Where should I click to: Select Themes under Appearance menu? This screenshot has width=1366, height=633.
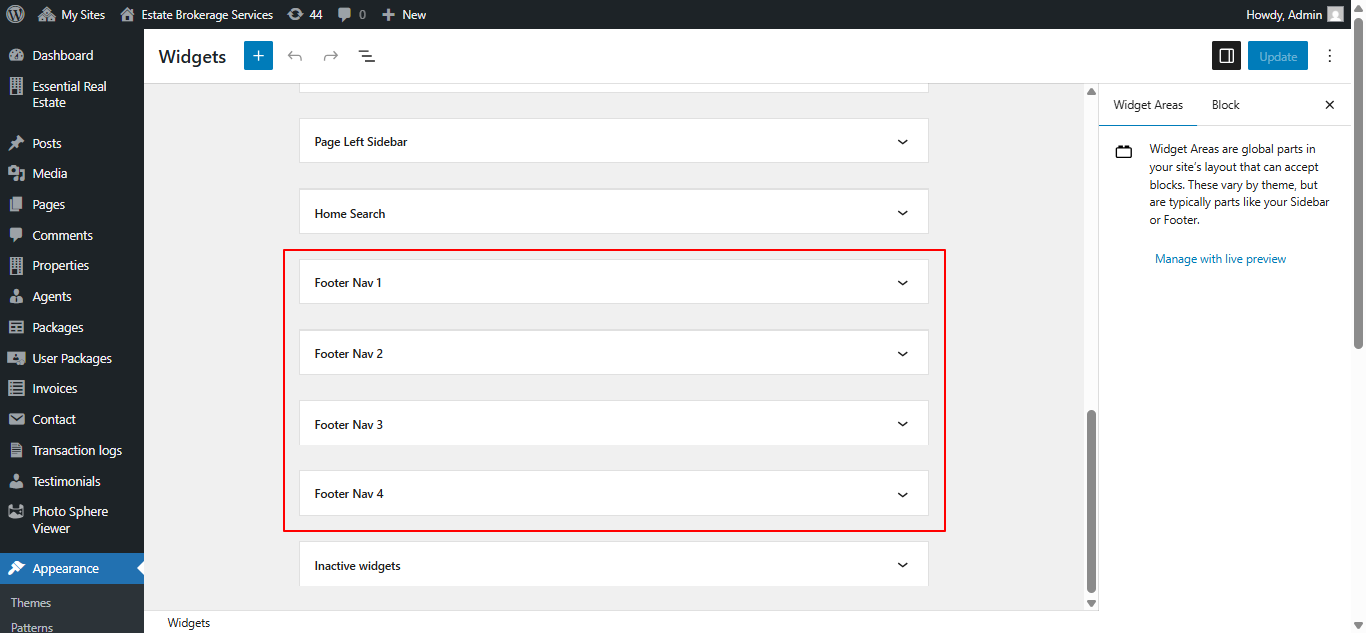(30, 602)
